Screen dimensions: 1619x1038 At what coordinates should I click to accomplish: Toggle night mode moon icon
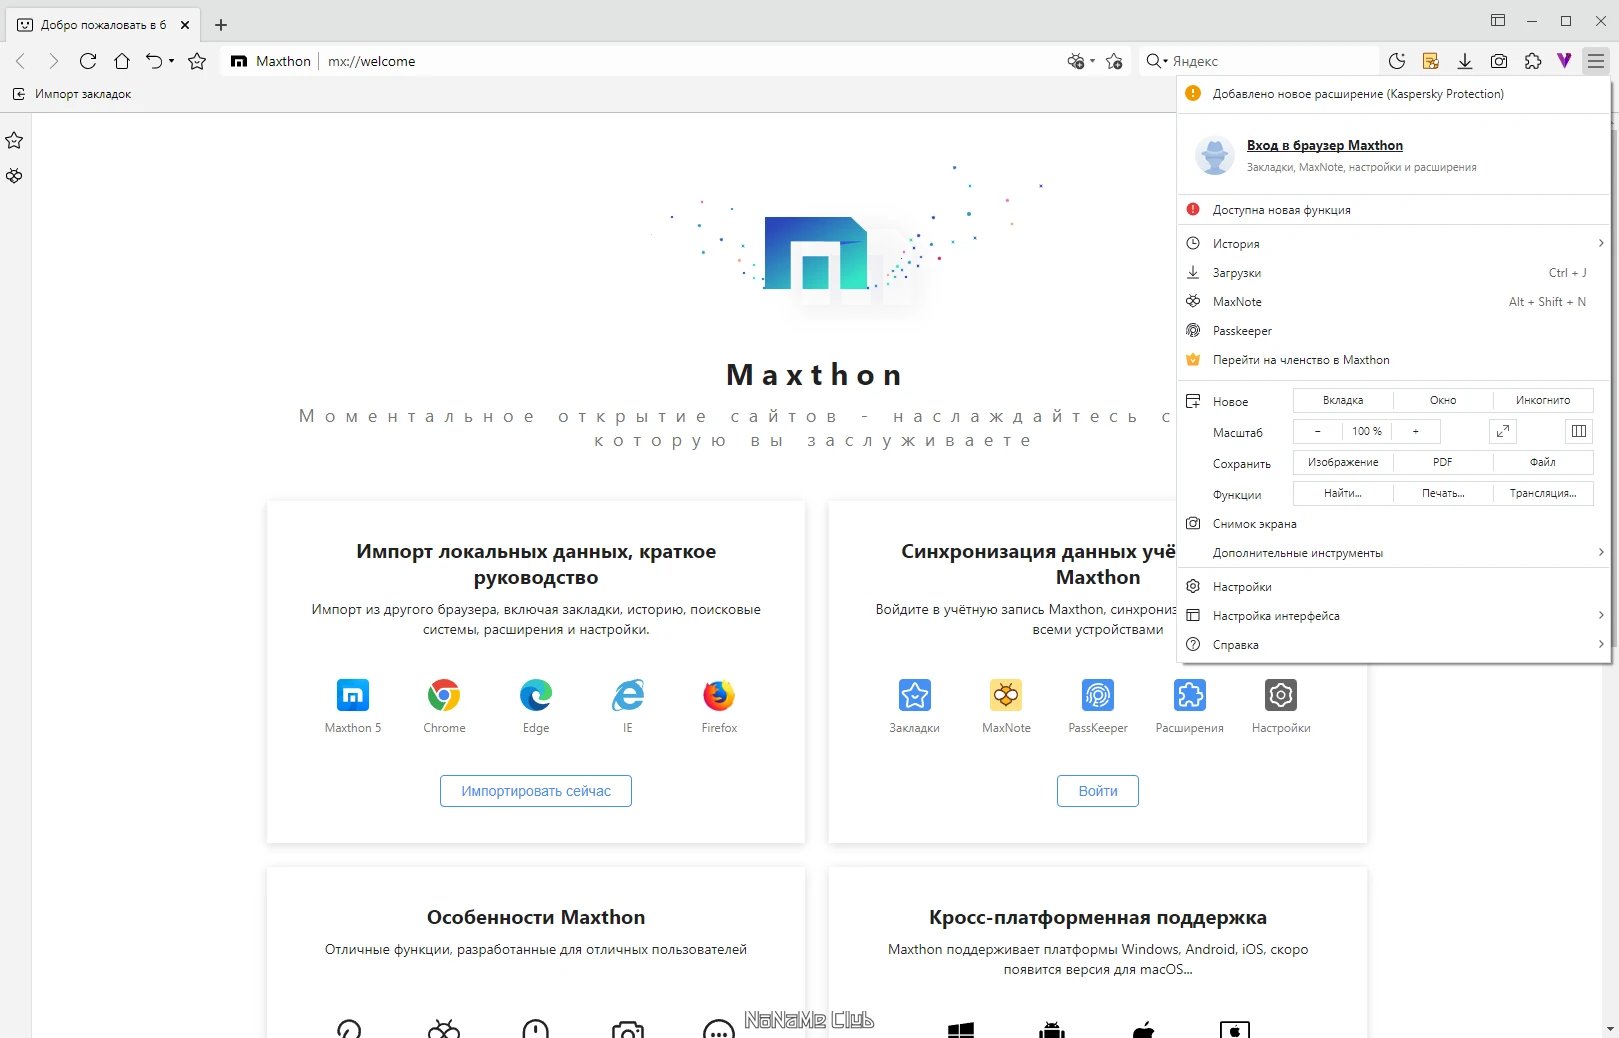click(x=1397, y=61)
